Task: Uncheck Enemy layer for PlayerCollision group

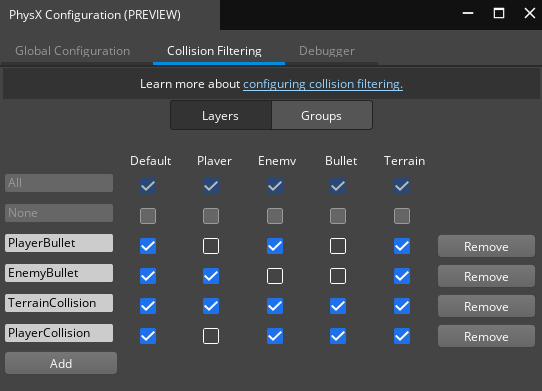Action: point(275,336)
